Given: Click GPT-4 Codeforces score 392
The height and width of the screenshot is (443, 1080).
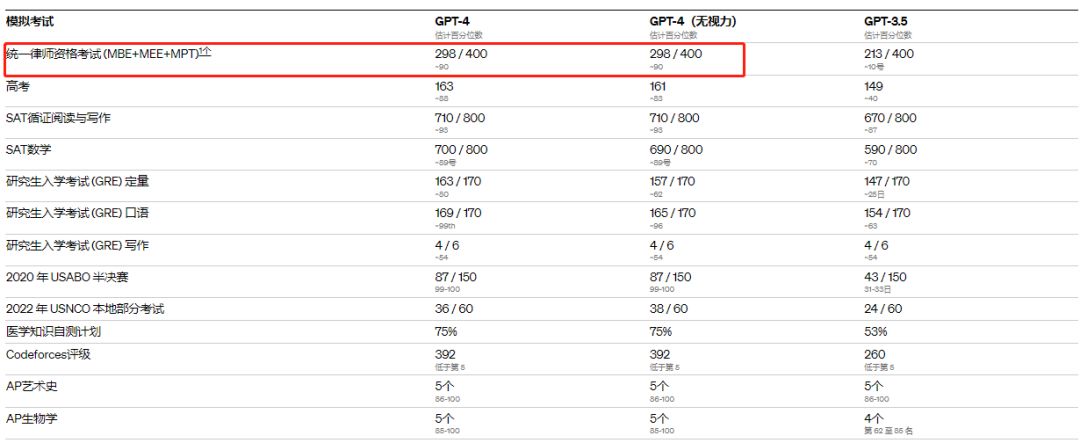Looking at the screenshot, I should click(x=445, y=355).
